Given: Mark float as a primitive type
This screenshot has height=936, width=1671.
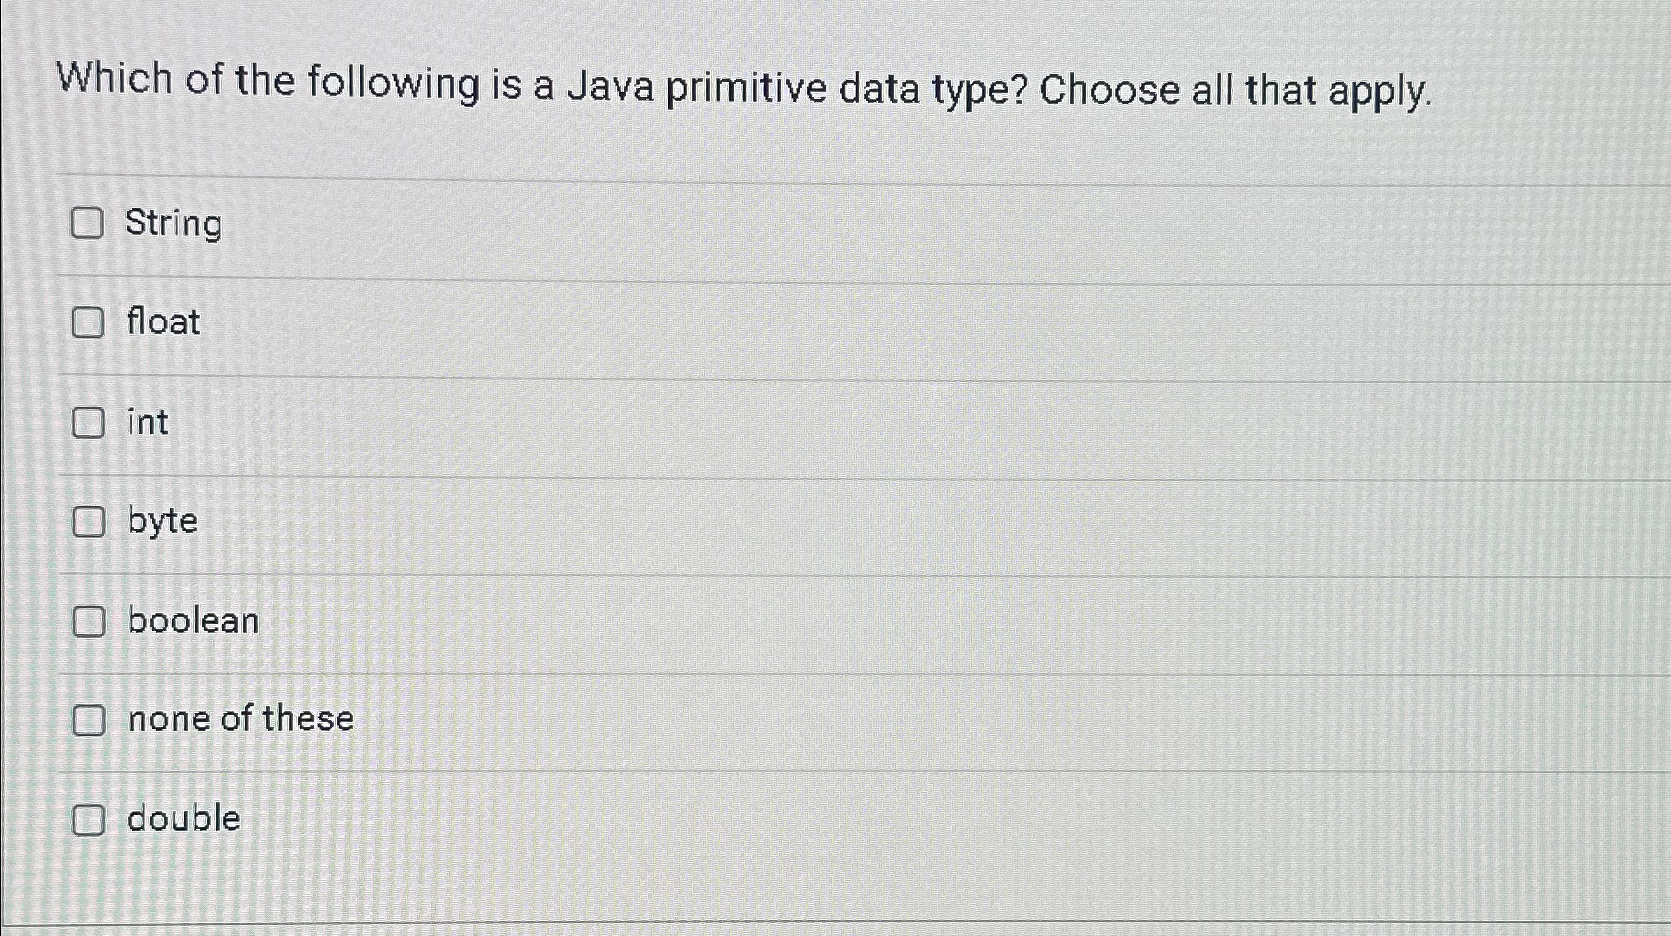Looking at the screenshot, I should tap(89, 322).
